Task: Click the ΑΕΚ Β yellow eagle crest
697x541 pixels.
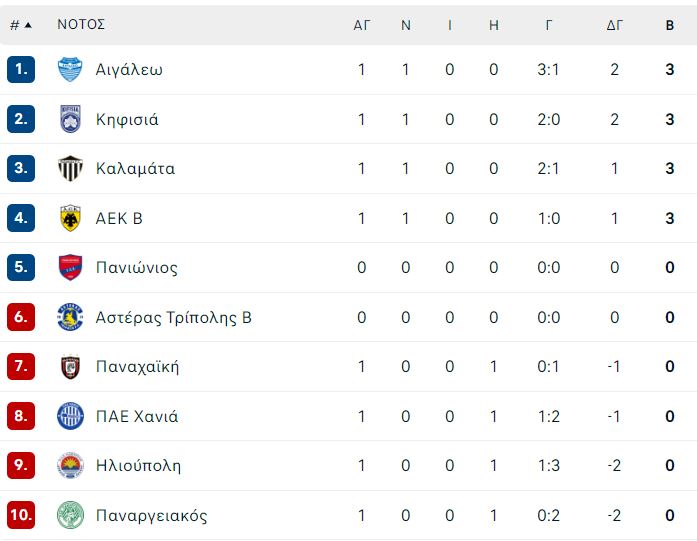Action: tap(70, 218)
